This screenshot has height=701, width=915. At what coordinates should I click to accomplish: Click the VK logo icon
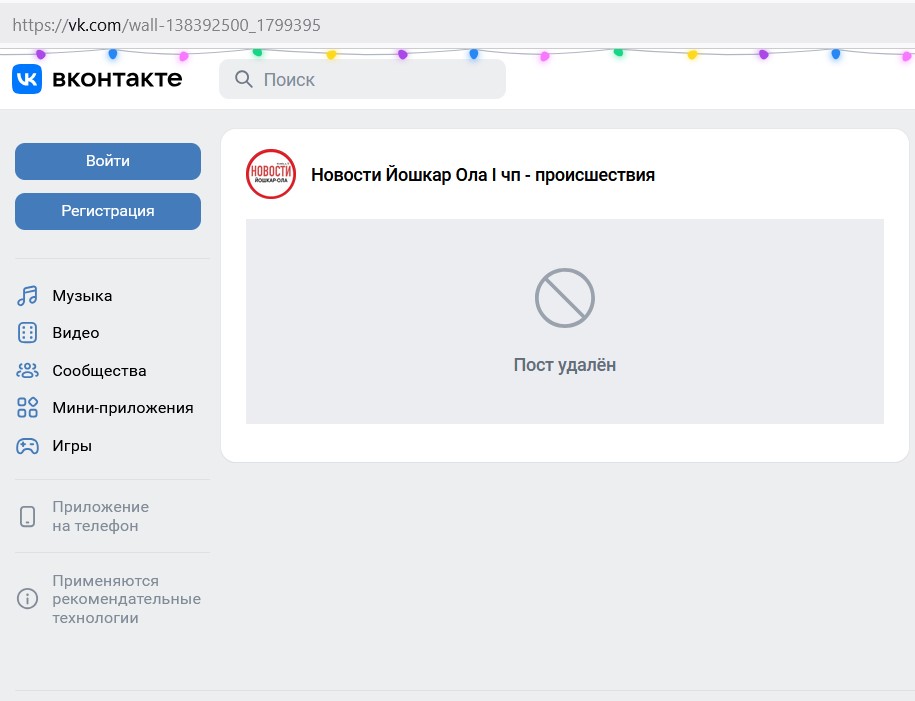coord(27,79)
